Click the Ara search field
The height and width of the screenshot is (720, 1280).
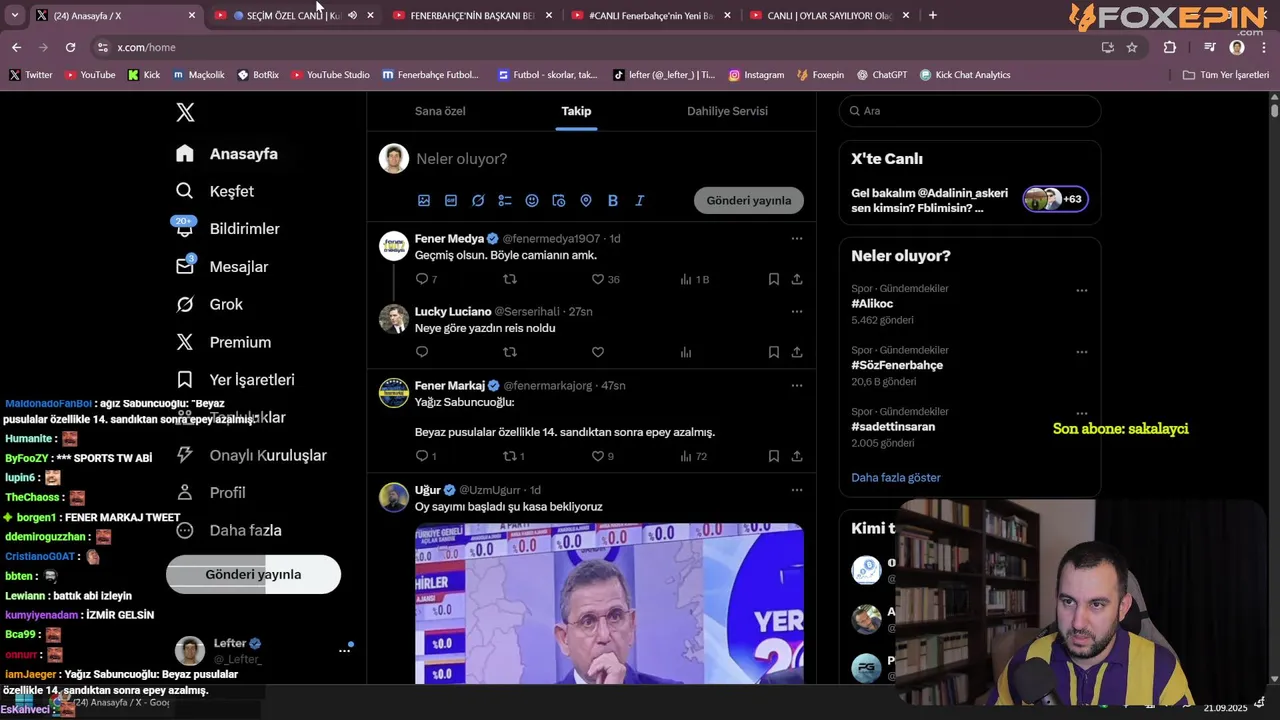pos(970,111)
